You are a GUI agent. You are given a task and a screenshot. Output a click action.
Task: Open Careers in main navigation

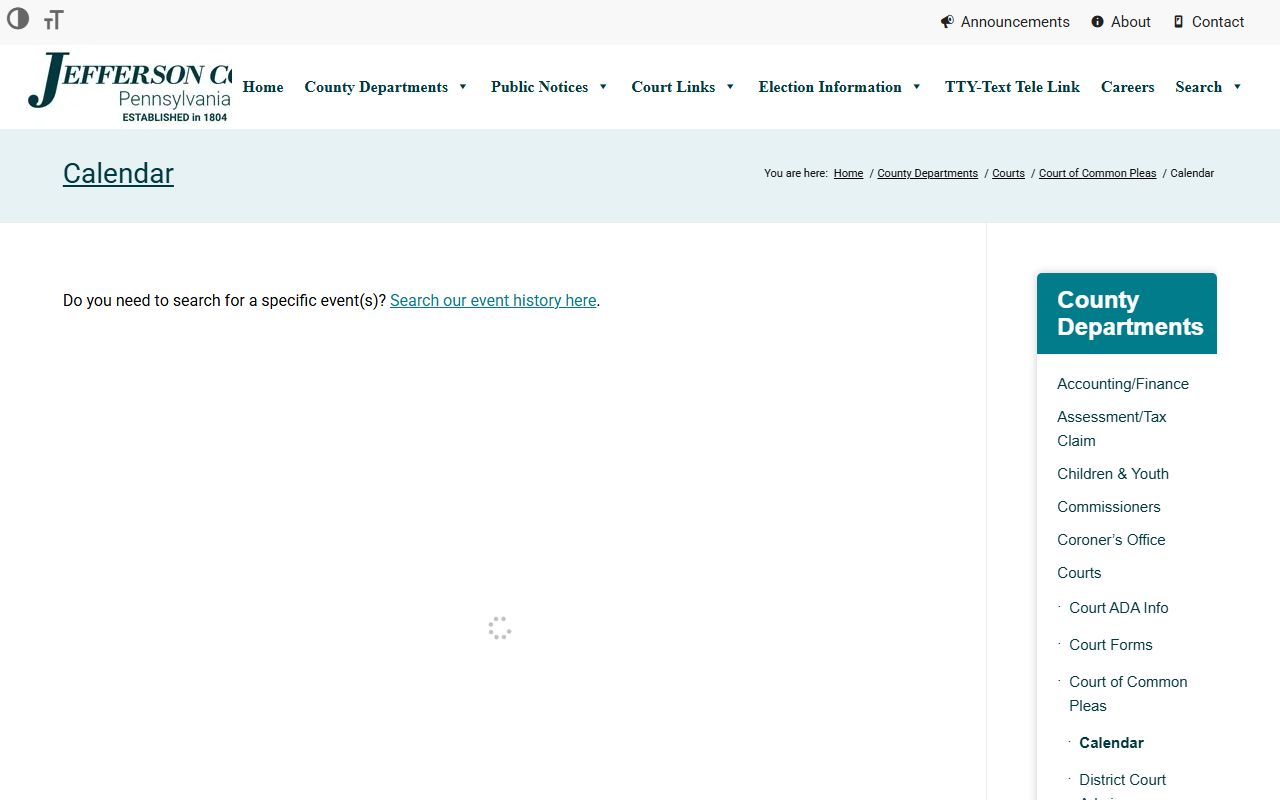[1127, 87]
